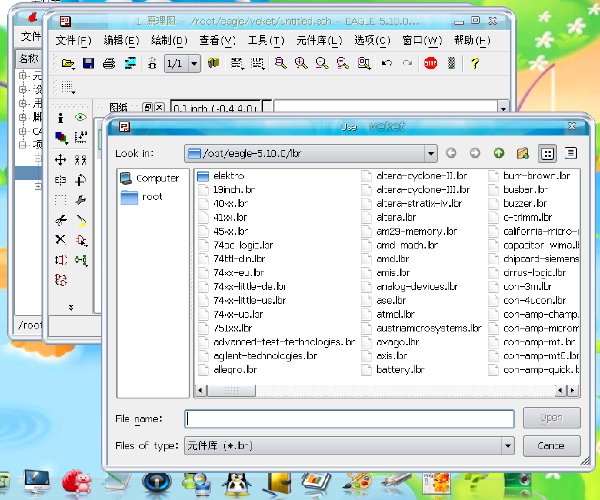Click the Print toolbar icon

tap(109, 64)
